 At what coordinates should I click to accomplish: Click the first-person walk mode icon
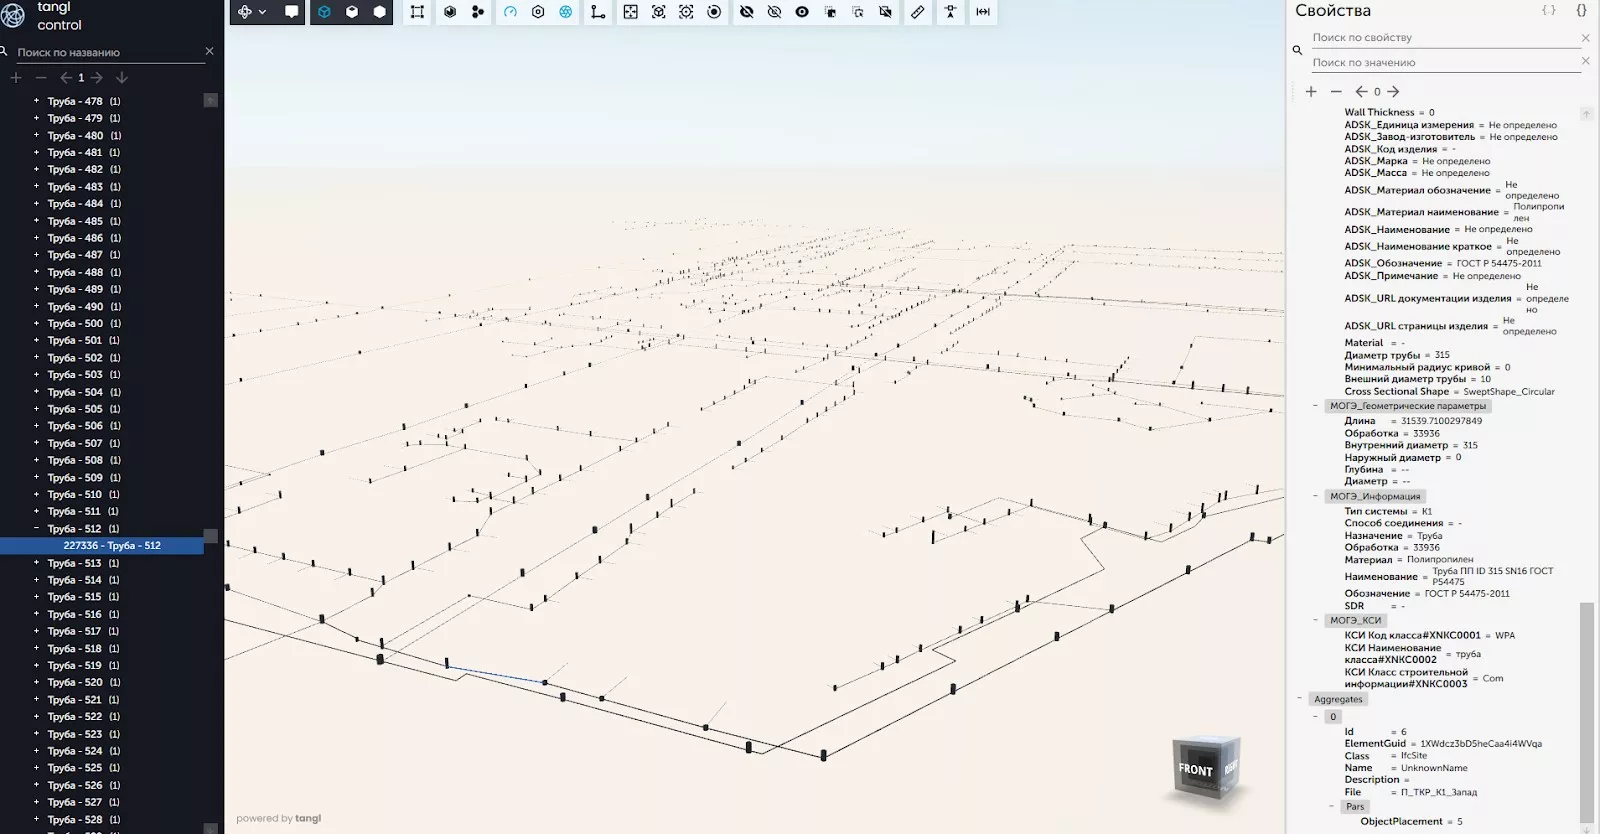click(950, 12)
